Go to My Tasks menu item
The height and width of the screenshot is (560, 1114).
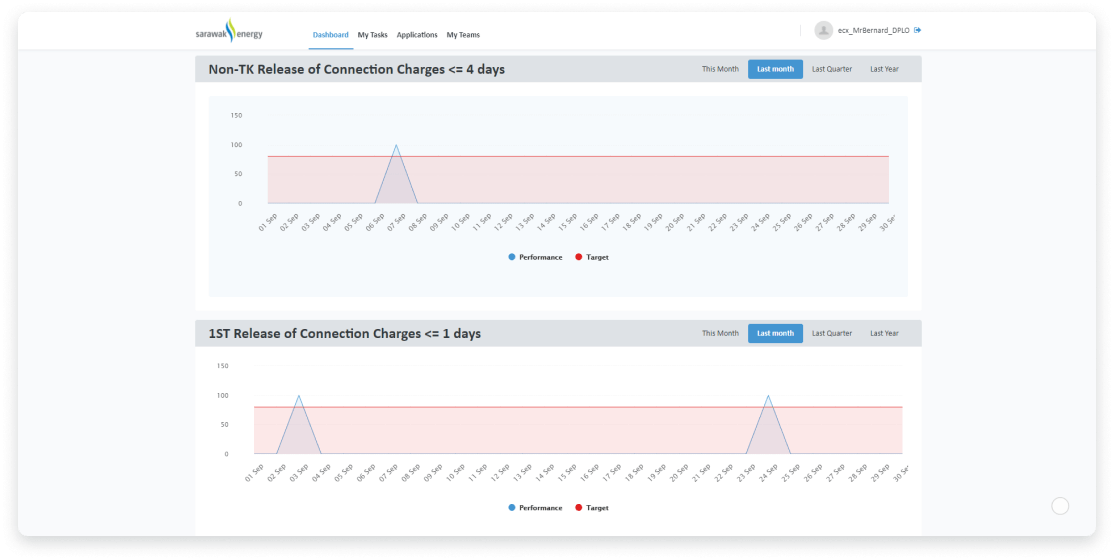pyautogui.click(x=372, y=35)
